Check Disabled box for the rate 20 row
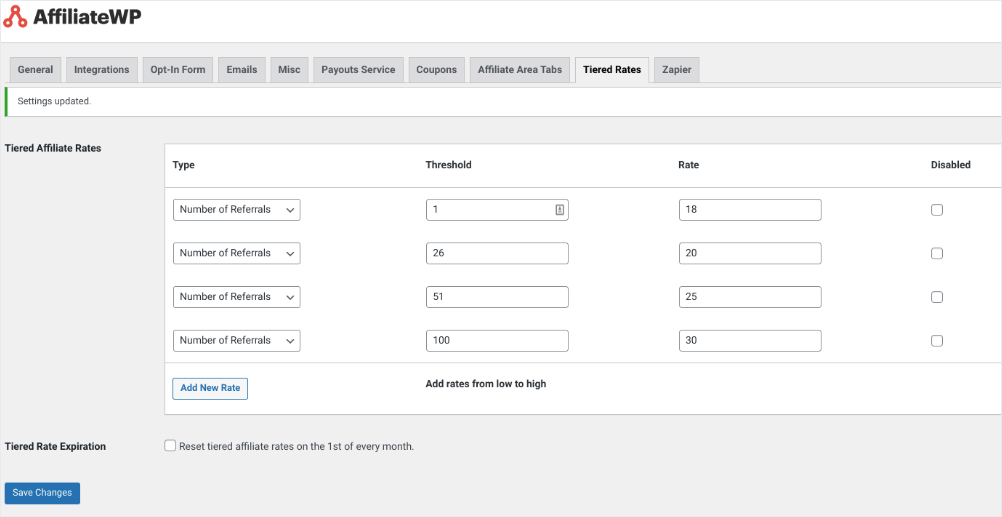 [937, 253]
